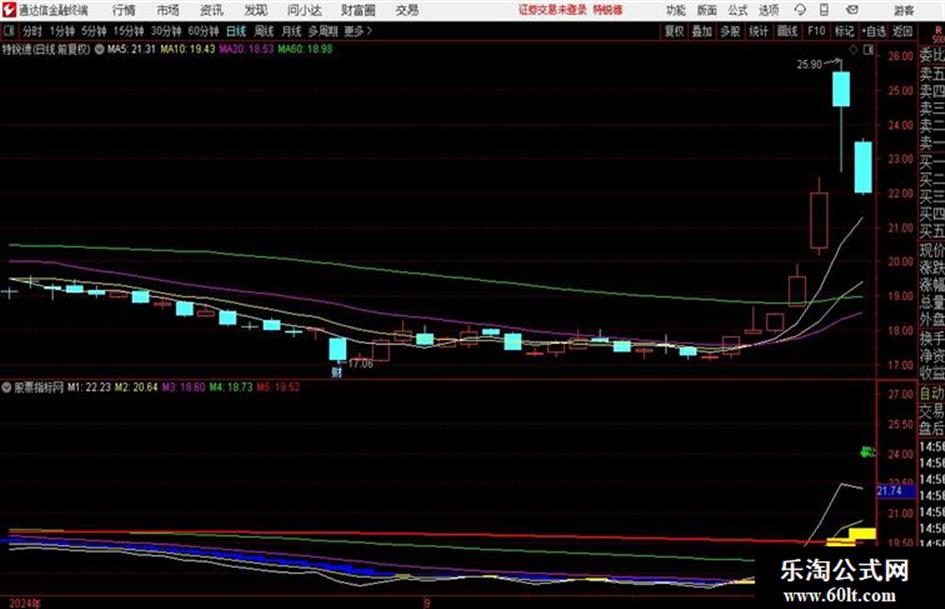Switch to the 15分钟 period tab
Viewport: 945px width, 609px height.
129,31
